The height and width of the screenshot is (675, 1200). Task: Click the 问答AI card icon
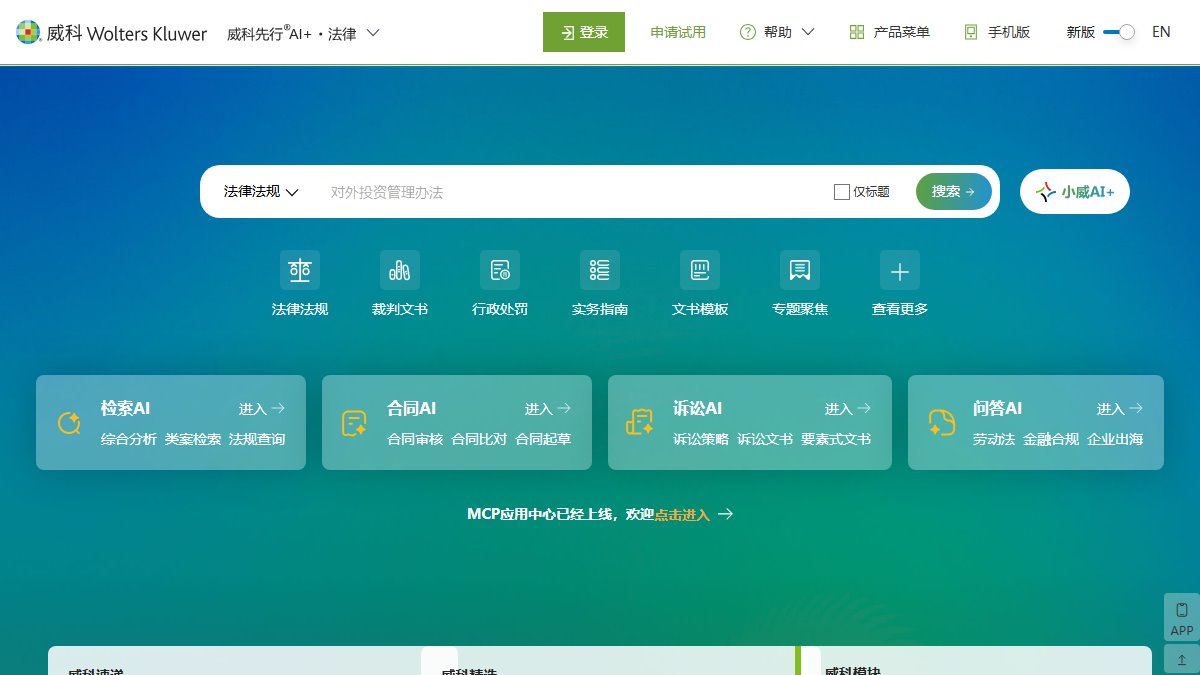point(941,423)
